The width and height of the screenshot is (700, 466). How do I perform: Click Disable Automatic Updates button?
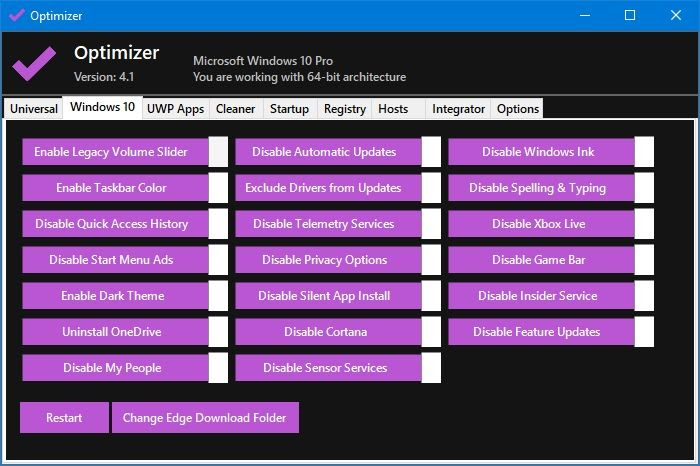[x=328, y=152]
